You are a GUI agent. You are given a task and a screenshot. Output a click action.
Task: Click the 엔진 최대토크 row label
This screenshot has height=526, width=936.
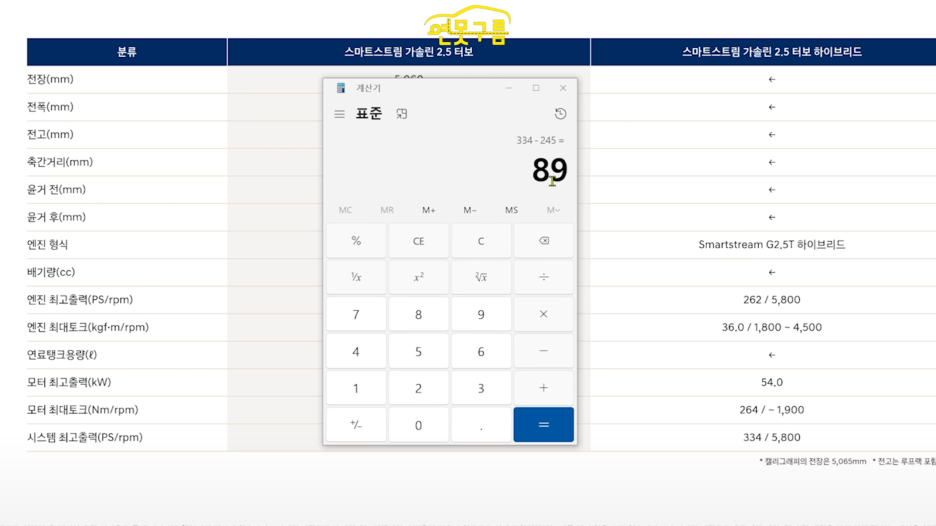point(88,327)
